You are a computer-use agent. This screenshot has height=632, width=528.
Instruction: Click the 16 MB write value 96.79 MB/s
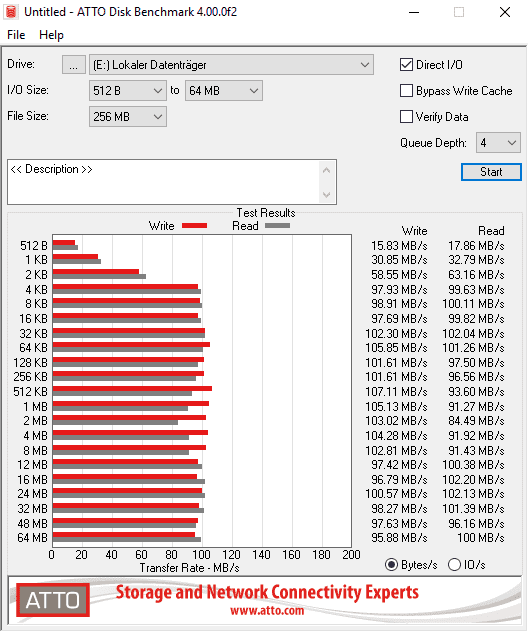pyautogui.click(x=399, y=480)
